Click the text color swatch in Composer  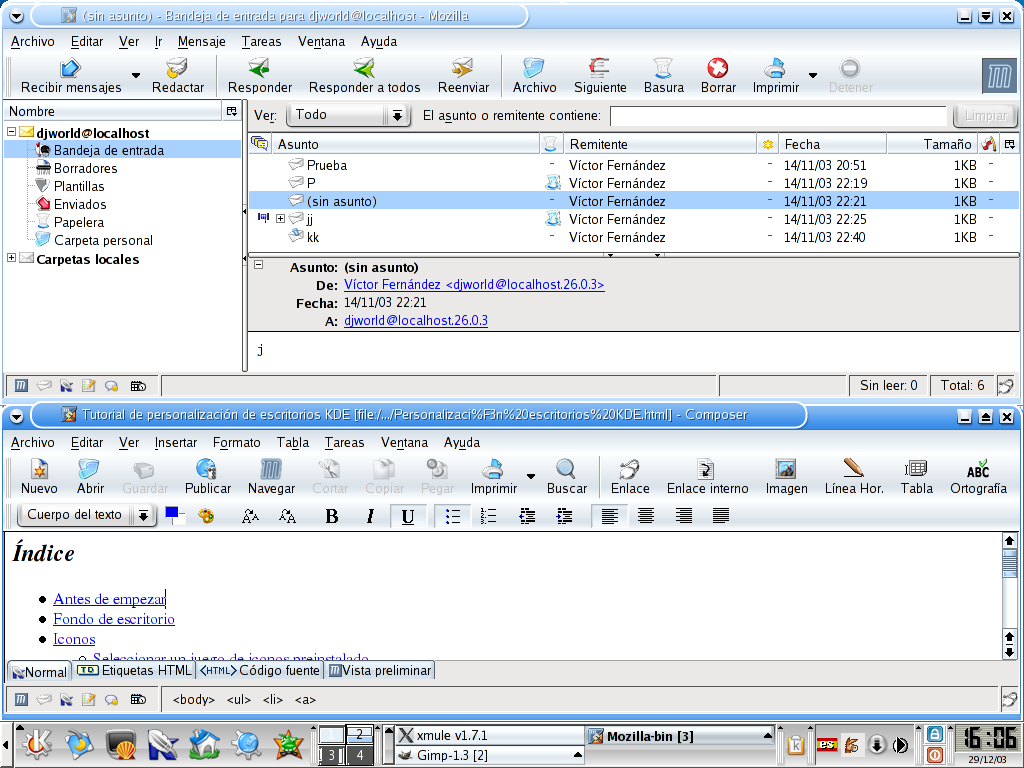point(172,513)
